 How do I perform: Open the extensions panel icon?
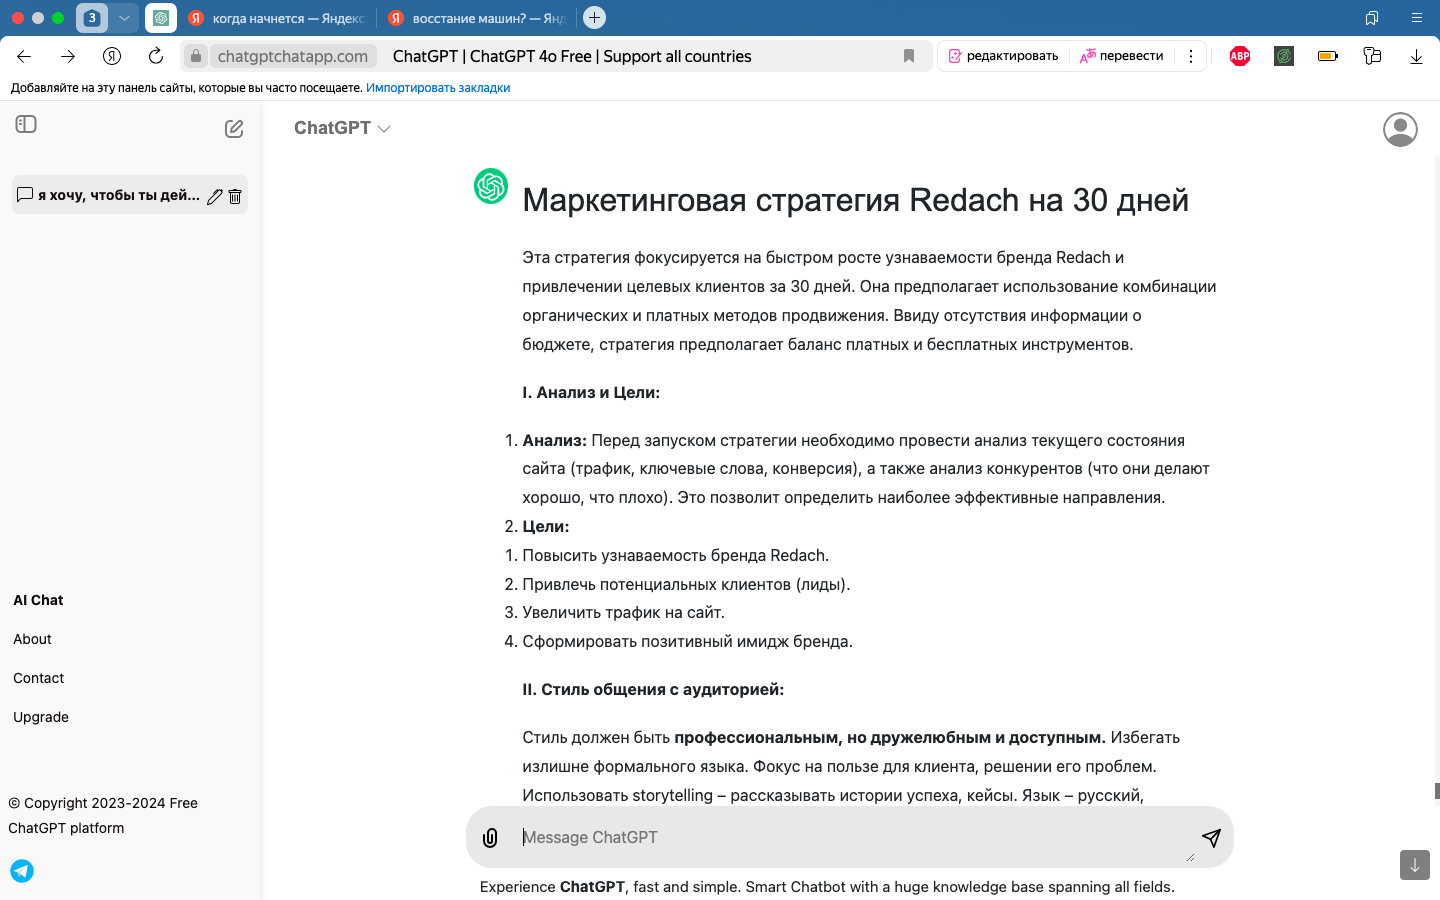1372,56
